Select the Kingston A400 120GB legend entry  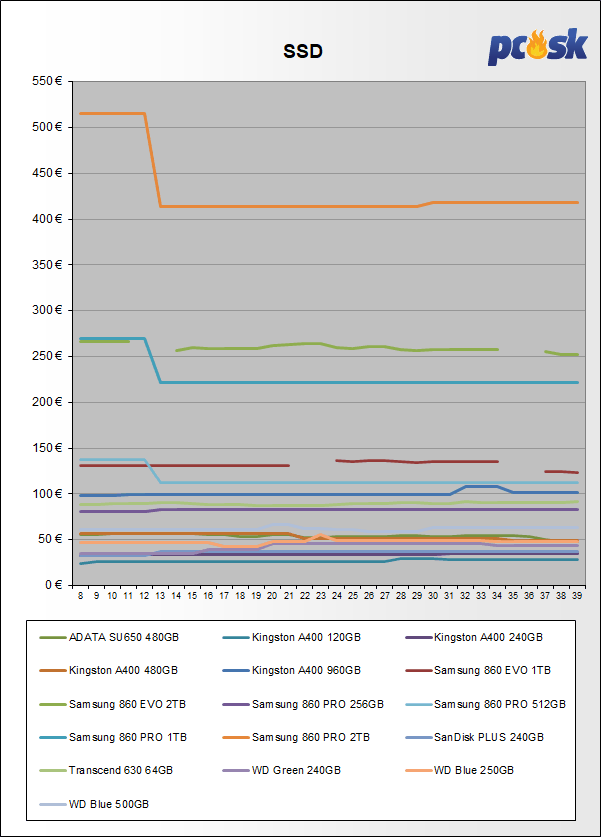pos(292,637)
